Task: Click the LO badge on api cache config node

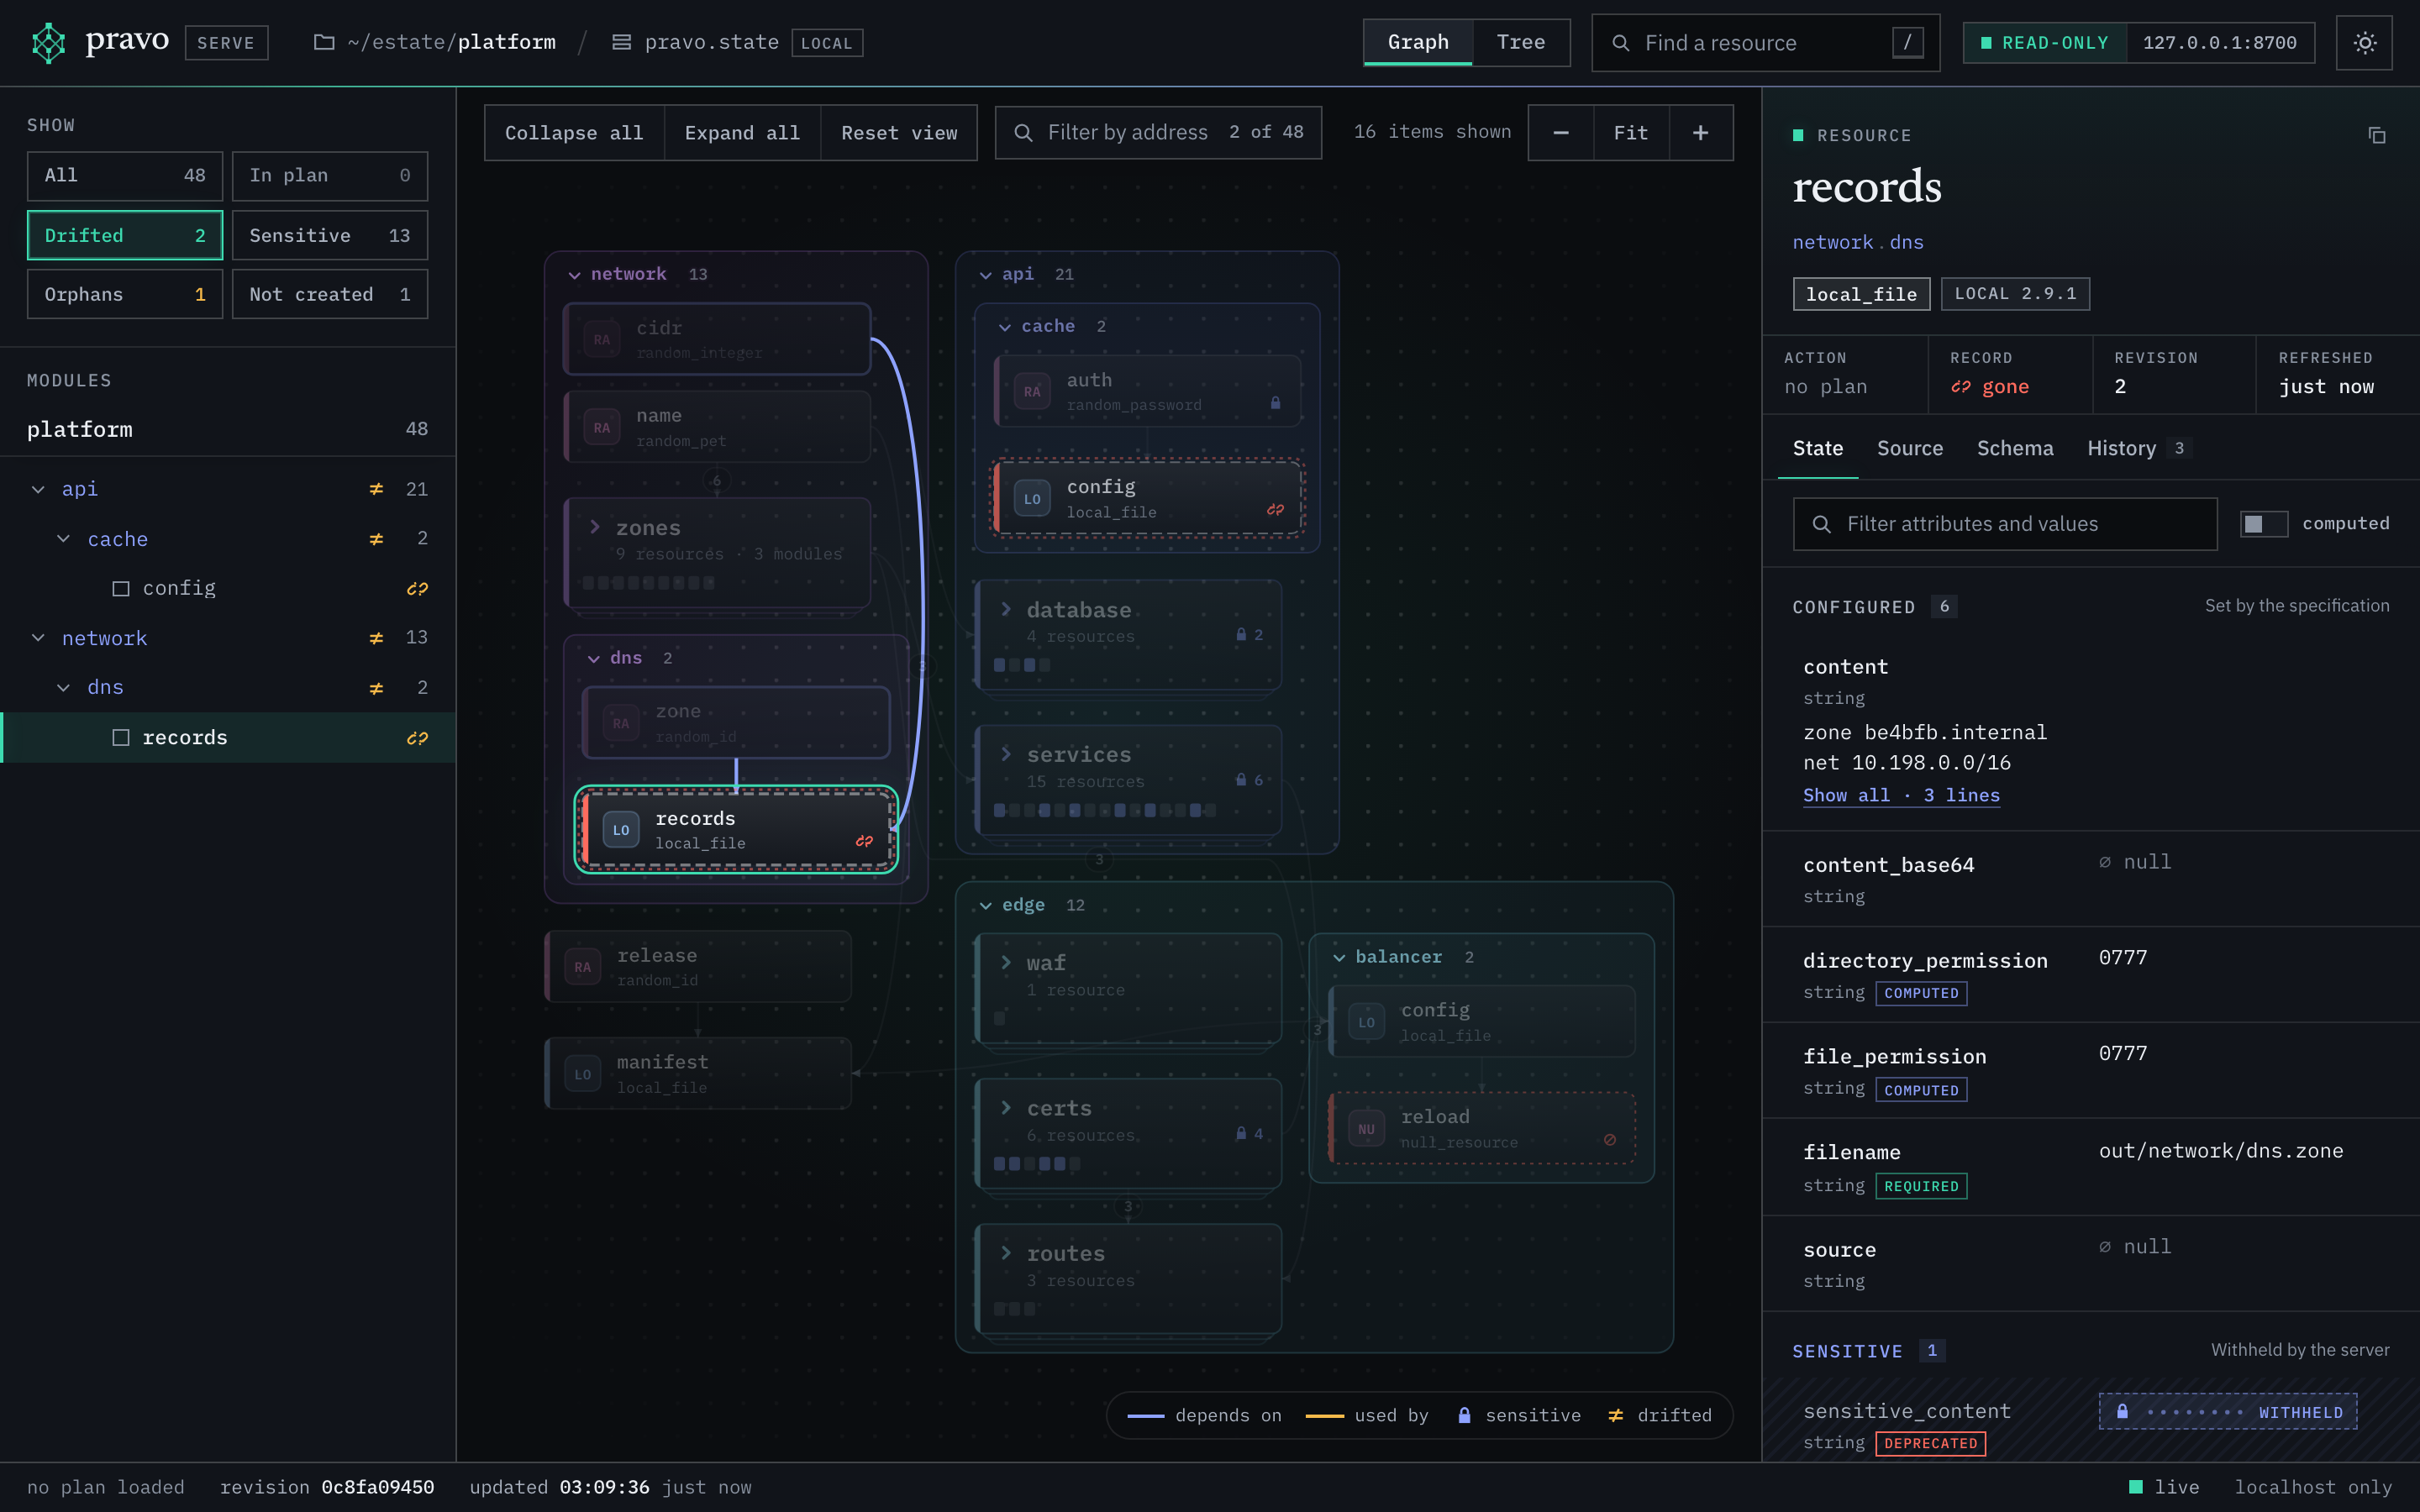Action: [1032, 498]
